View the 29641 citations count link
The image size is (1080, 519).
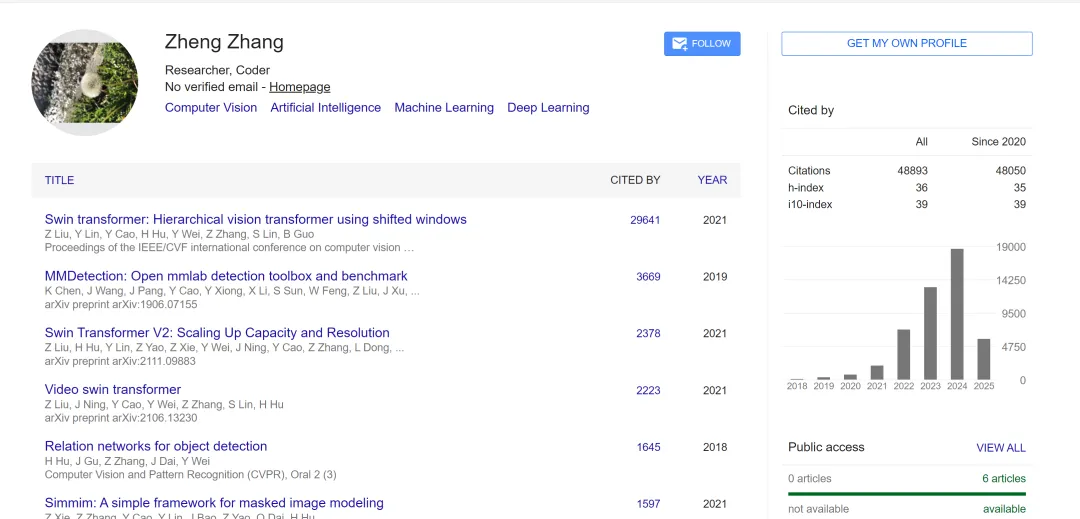(645, 220)
